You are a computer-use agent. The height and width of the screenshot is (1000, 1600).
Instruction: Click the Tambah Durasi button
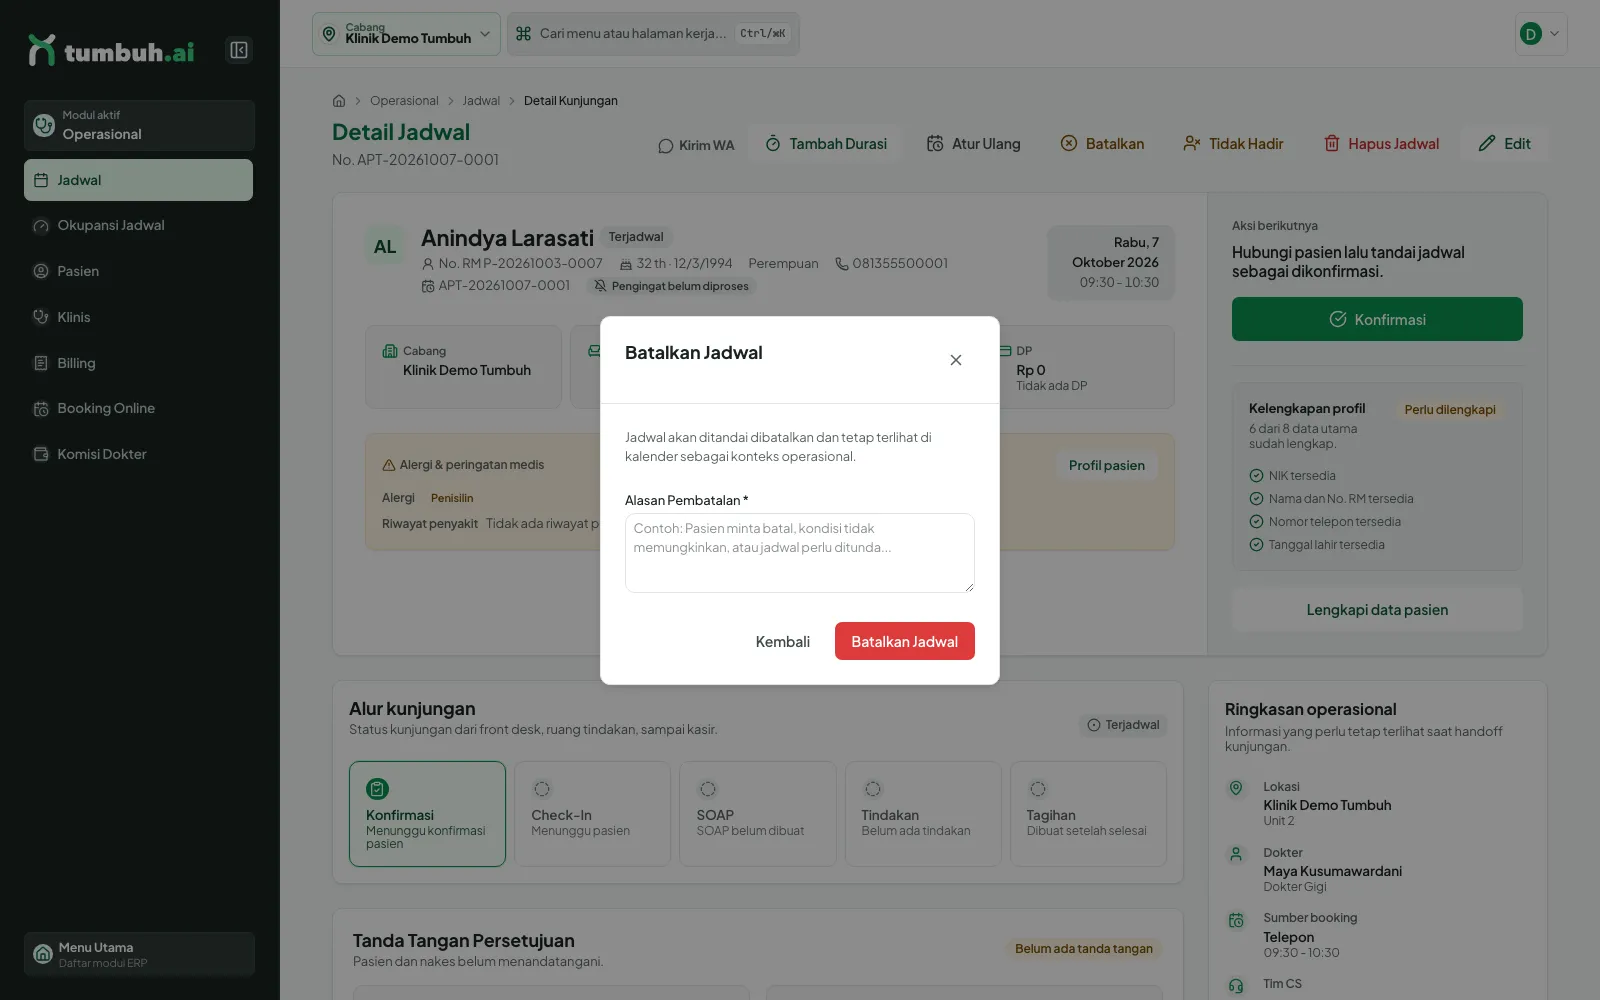(826, 144)
